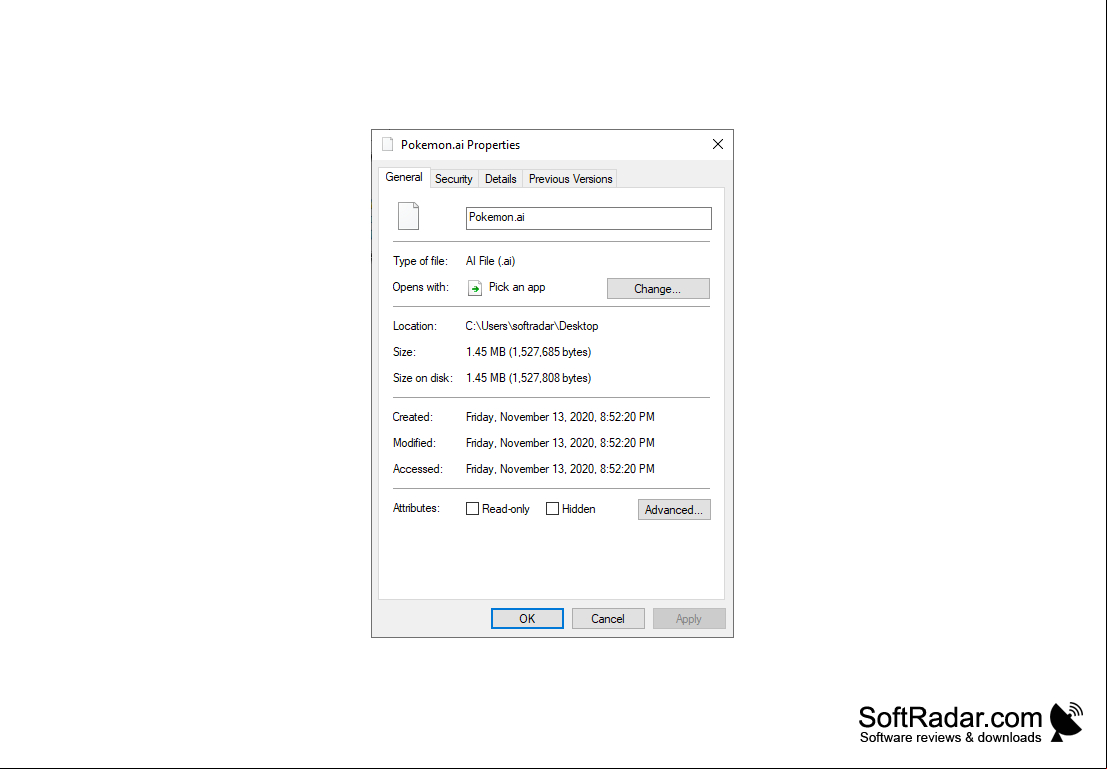
Task: Dismiss dialog with Cancel button
Action: [608, 619]
